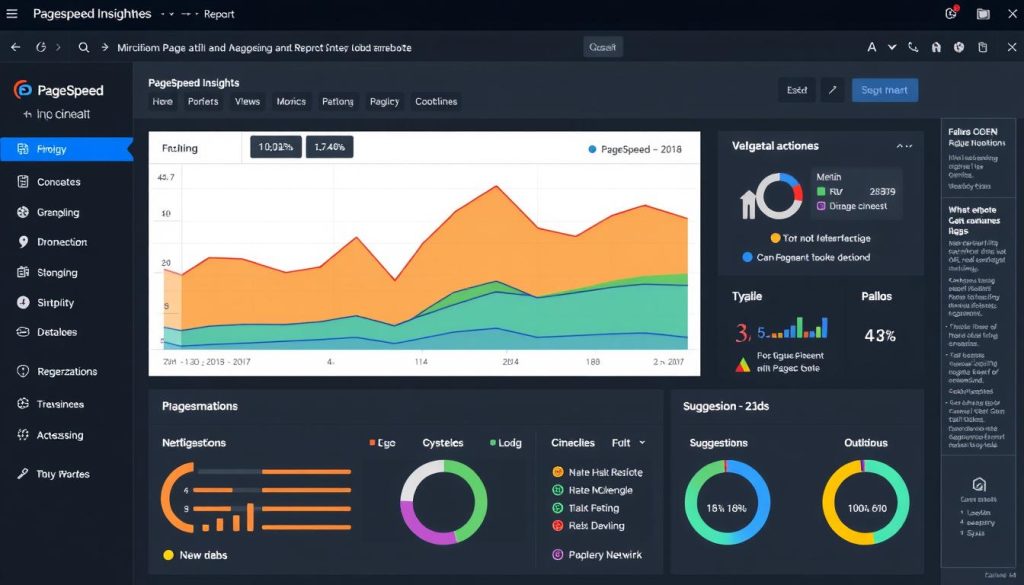Open the Toy Wartes wrench item

[x=23, y=474]
